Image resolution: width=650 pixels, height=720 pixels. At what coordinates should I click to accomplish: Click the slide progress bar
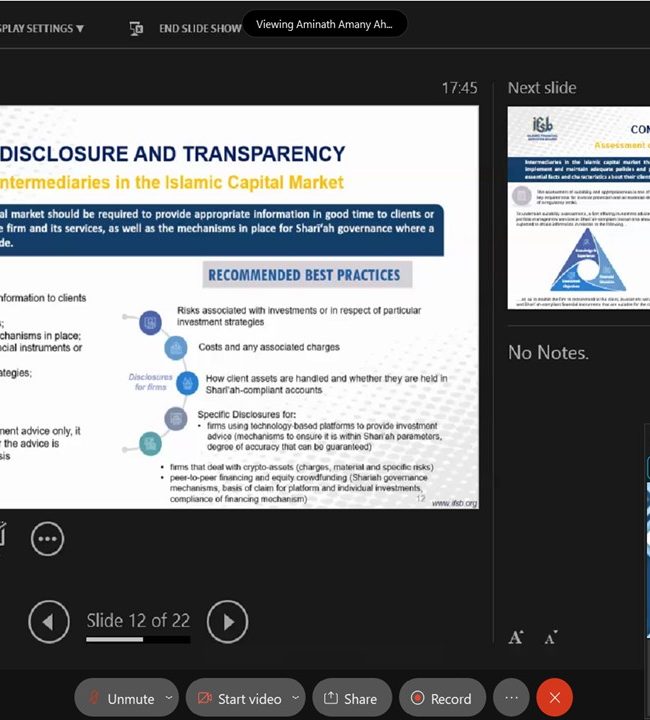coord(138,639)
